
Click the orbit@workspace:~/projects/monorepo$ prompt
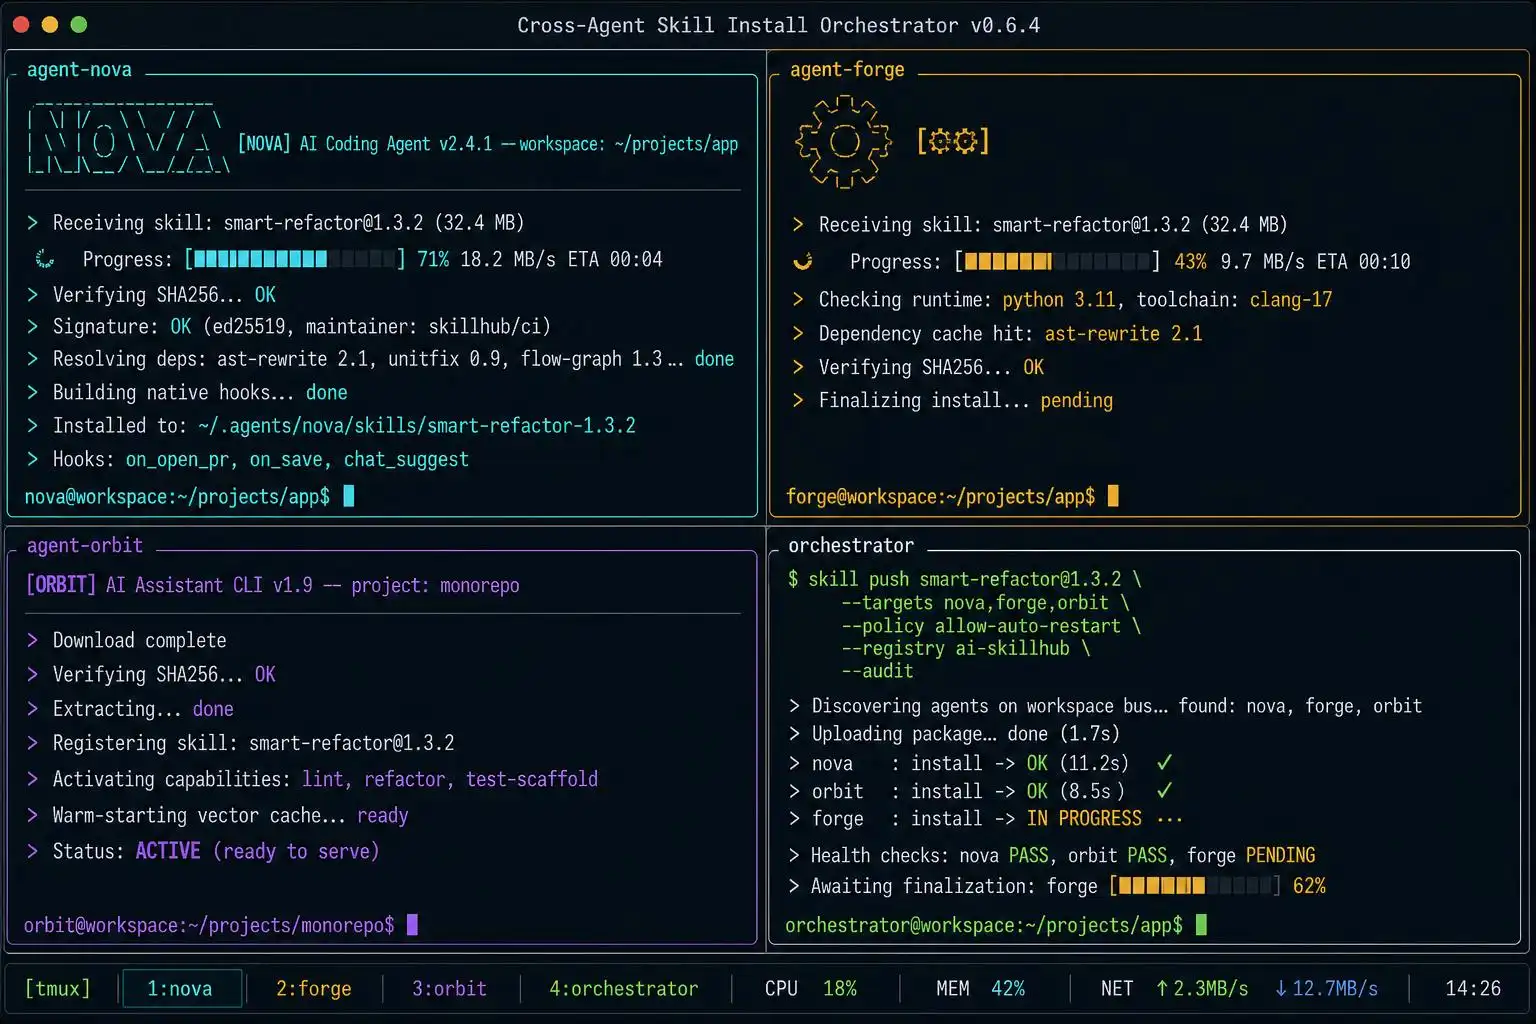[x=209, y=925]
